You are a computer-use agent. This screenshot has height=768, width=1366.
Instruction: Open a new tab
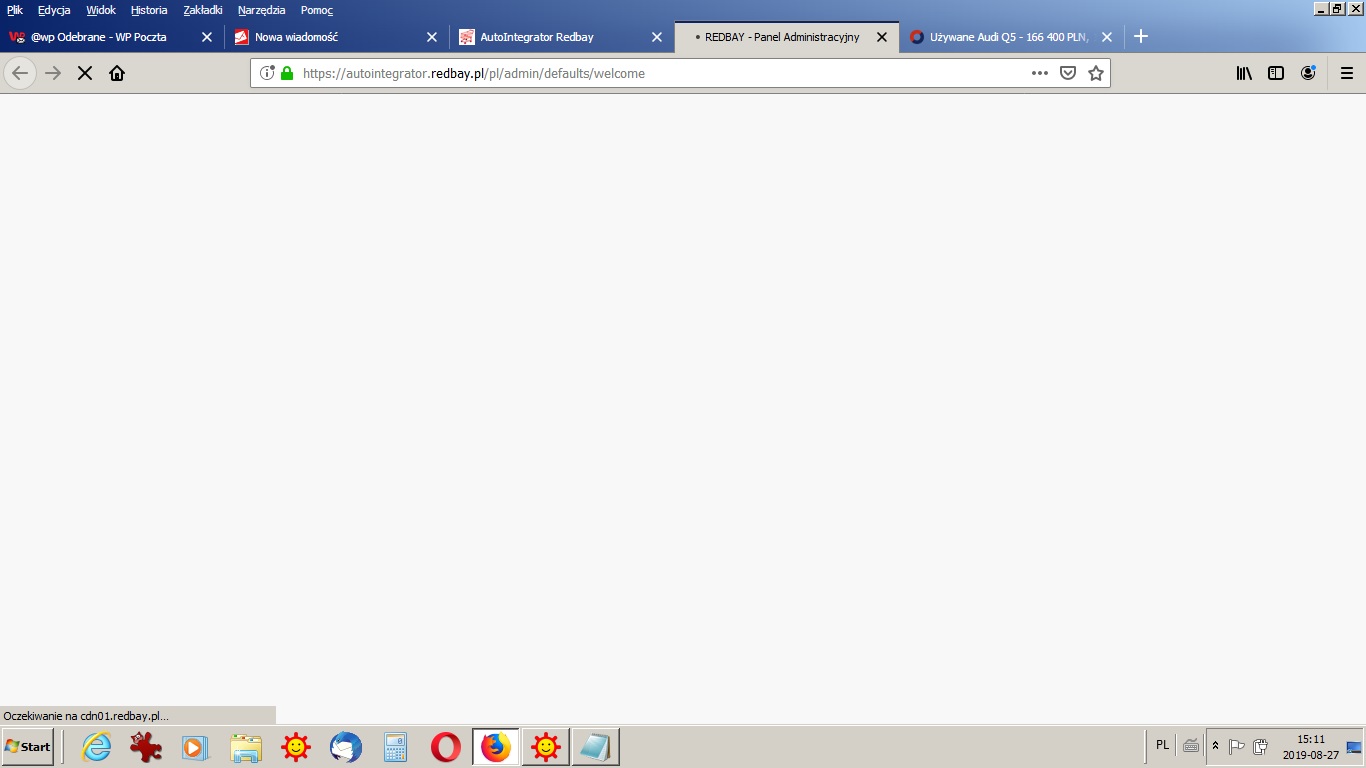(x=1141, y=37)
